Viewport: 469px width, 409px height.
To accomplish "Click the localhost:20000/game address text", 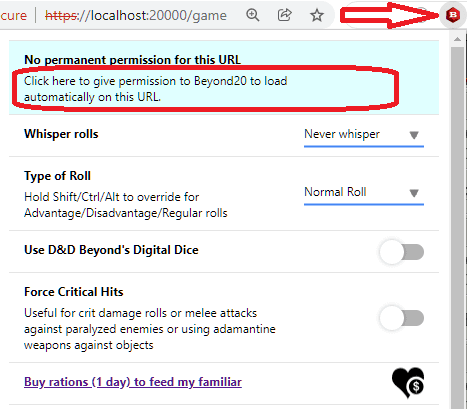I will click(x=136, y=15).
